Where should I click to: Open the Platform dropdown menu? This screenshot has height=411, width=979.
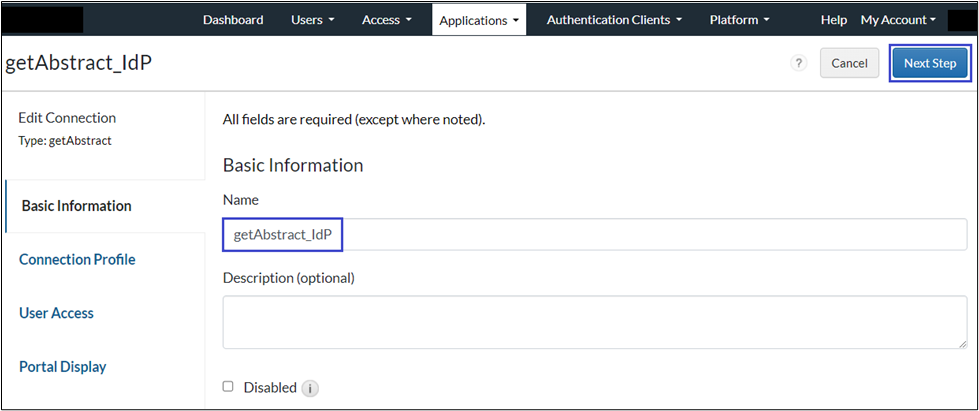(x=739, y=19)
